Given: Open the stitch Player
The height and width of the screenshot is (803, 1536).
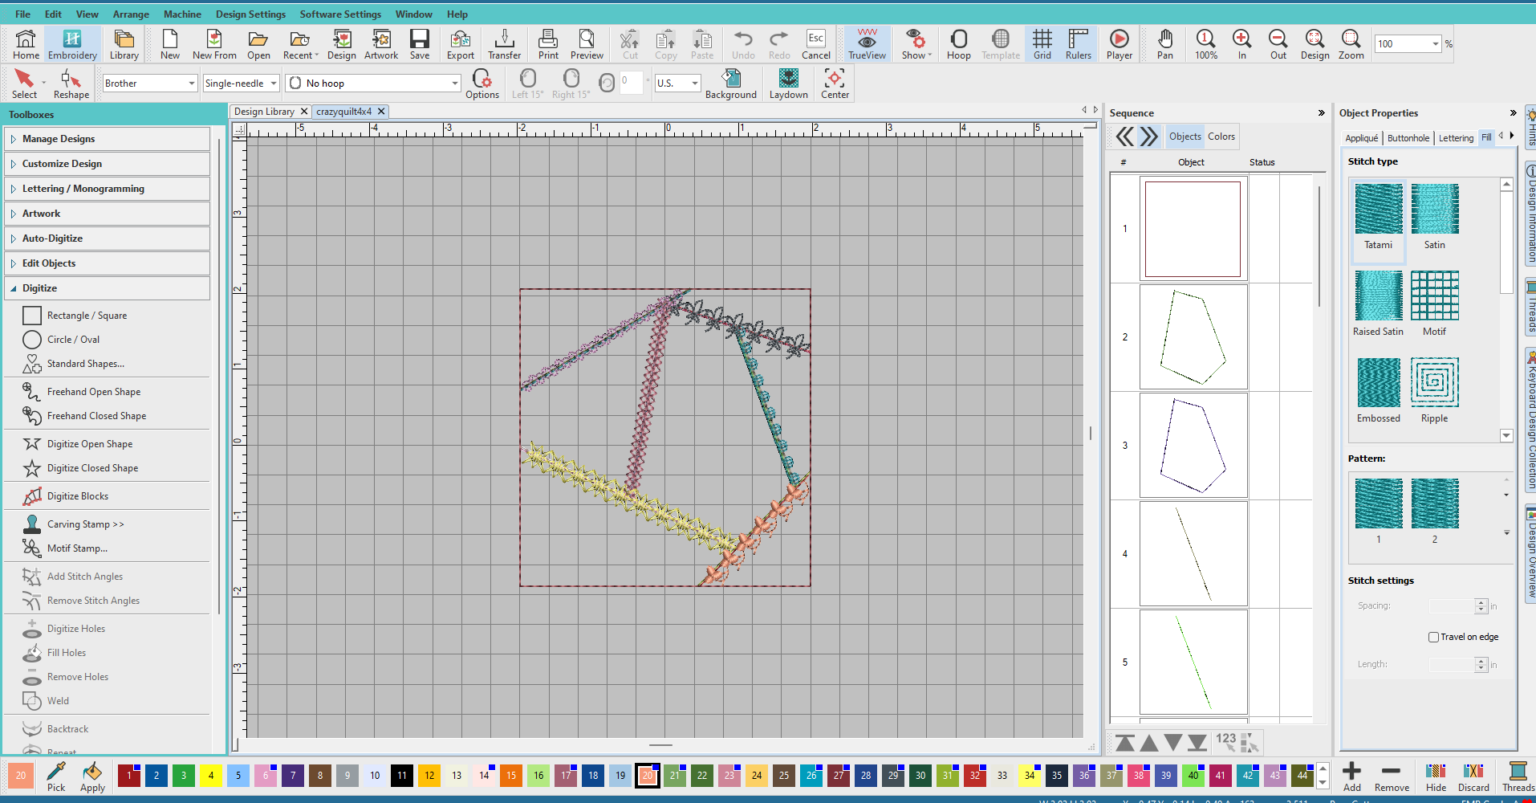Looking at the screenshot, I should pos(1119,44).
